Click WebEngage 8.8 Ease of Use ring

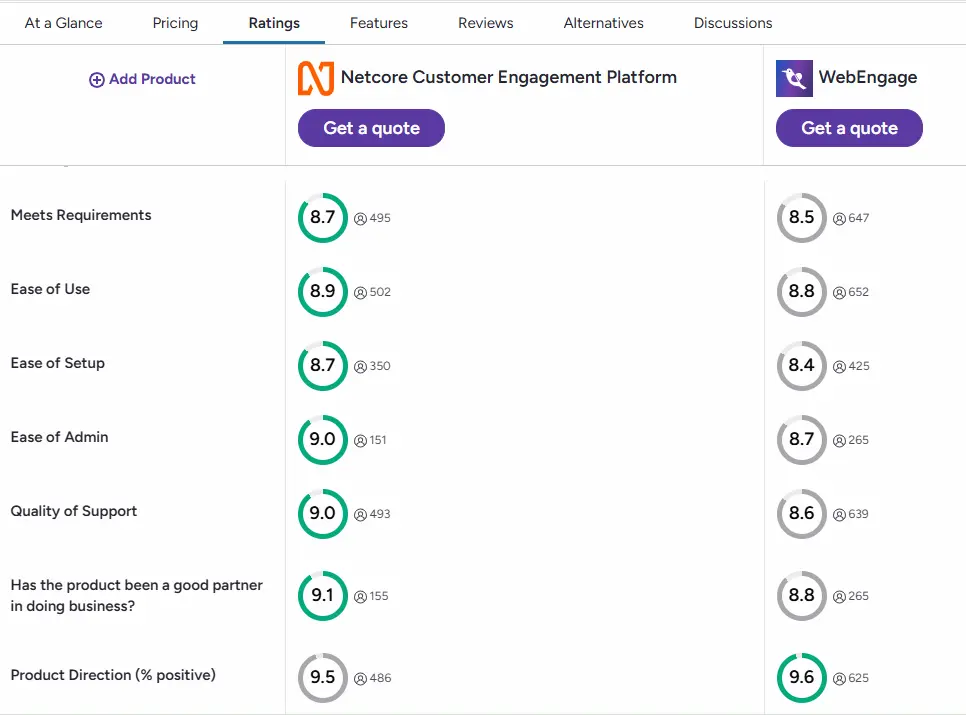coord(802,291)
